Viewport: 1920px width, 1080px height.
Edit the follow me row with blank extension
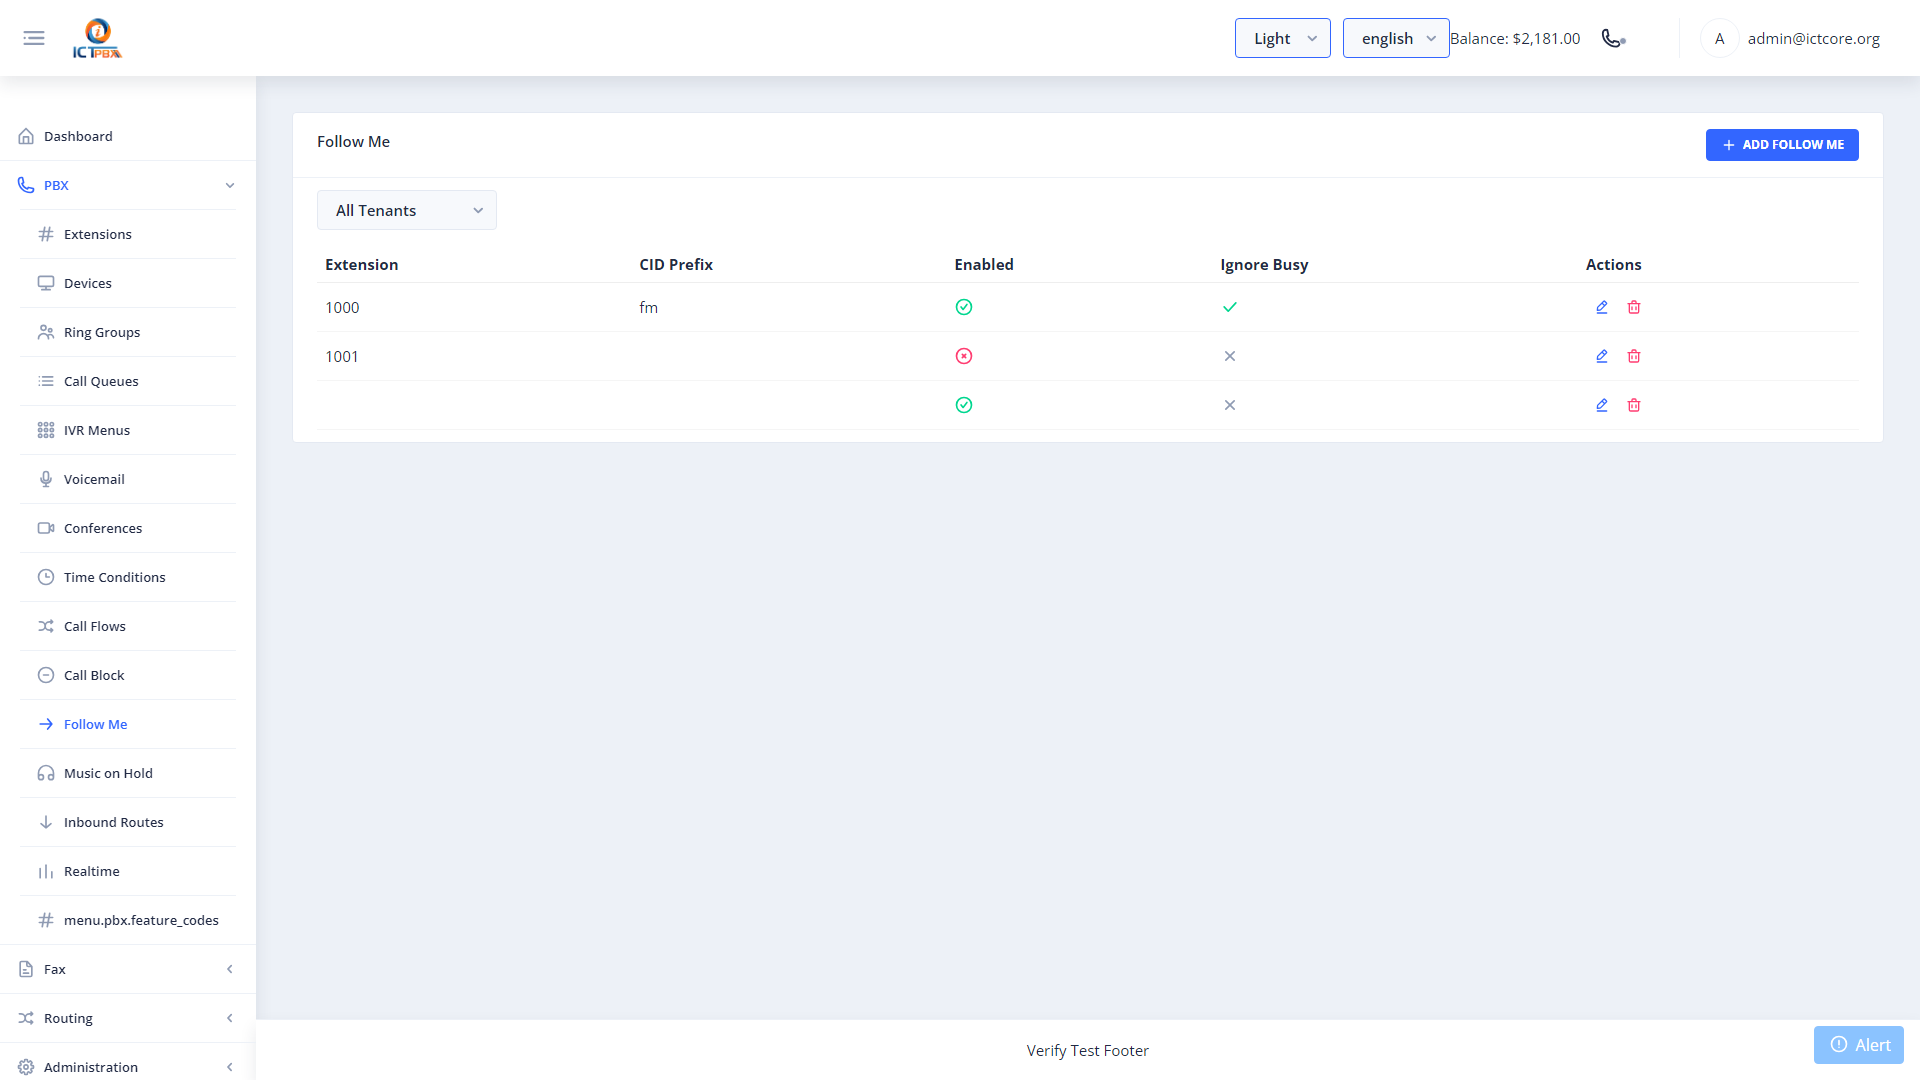1602,405
